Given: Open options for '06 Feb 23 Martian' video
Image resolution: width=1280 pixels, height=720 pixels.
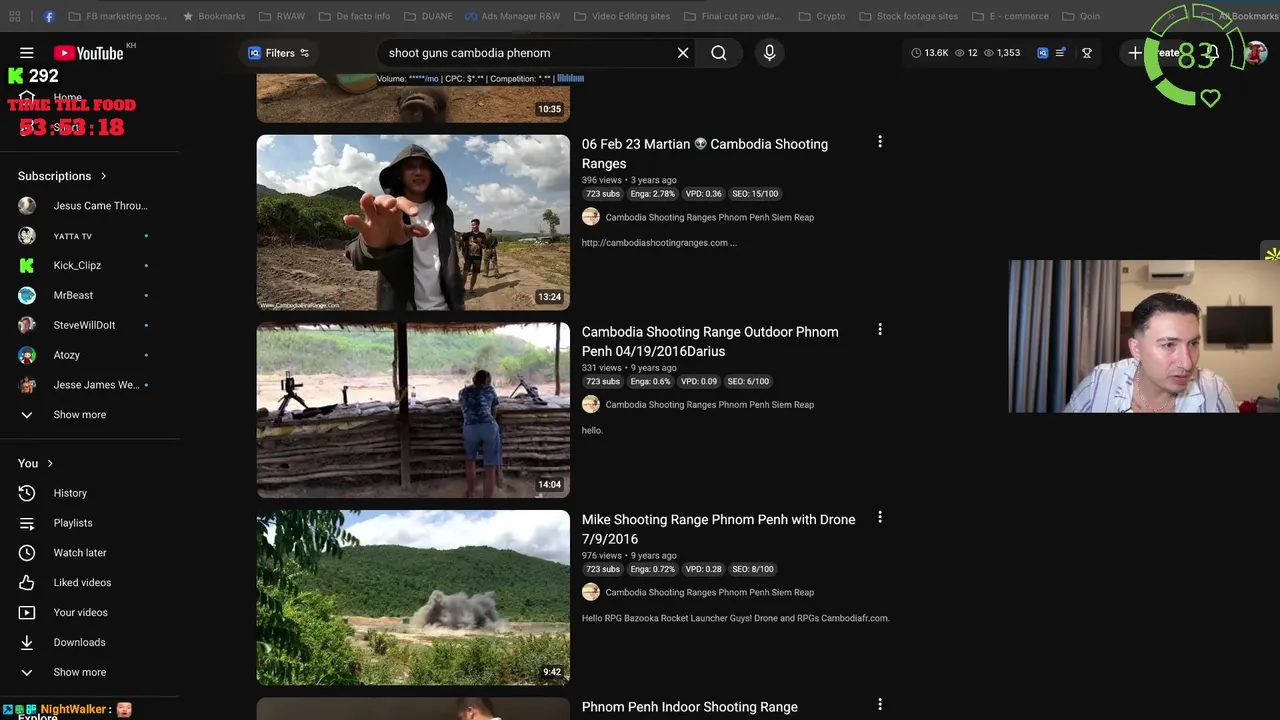Looking at the screenshot, I should 880,143.
